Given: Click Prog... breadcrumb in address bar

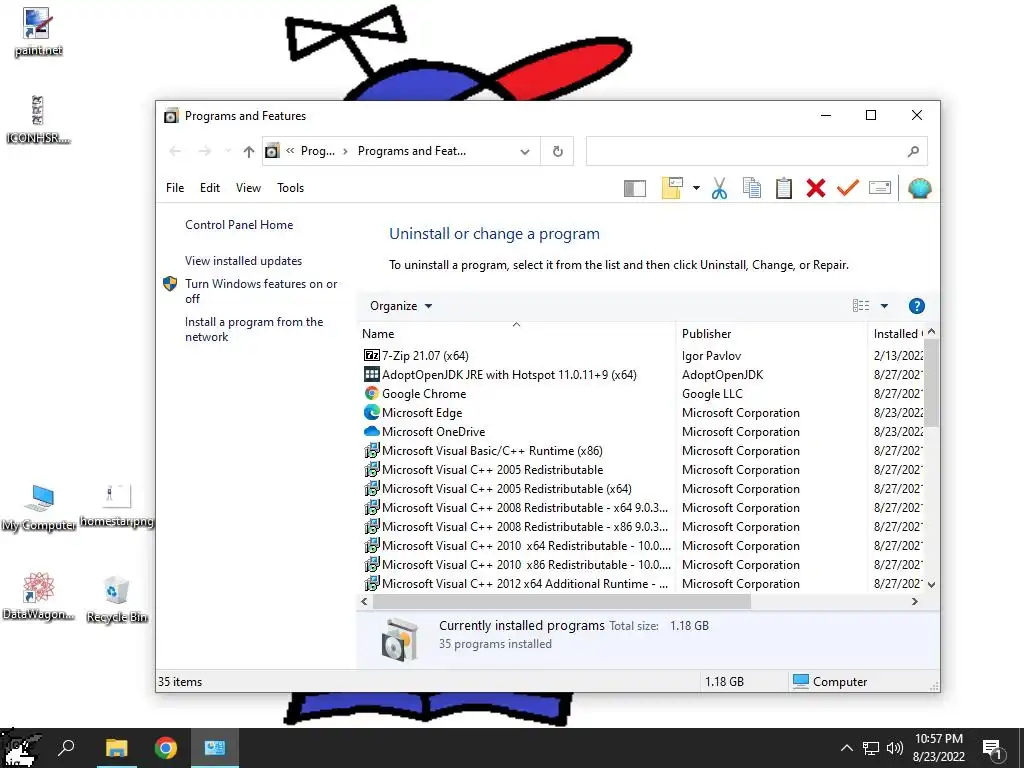Looking at the screenshot, I should click(x=317, y=152).
